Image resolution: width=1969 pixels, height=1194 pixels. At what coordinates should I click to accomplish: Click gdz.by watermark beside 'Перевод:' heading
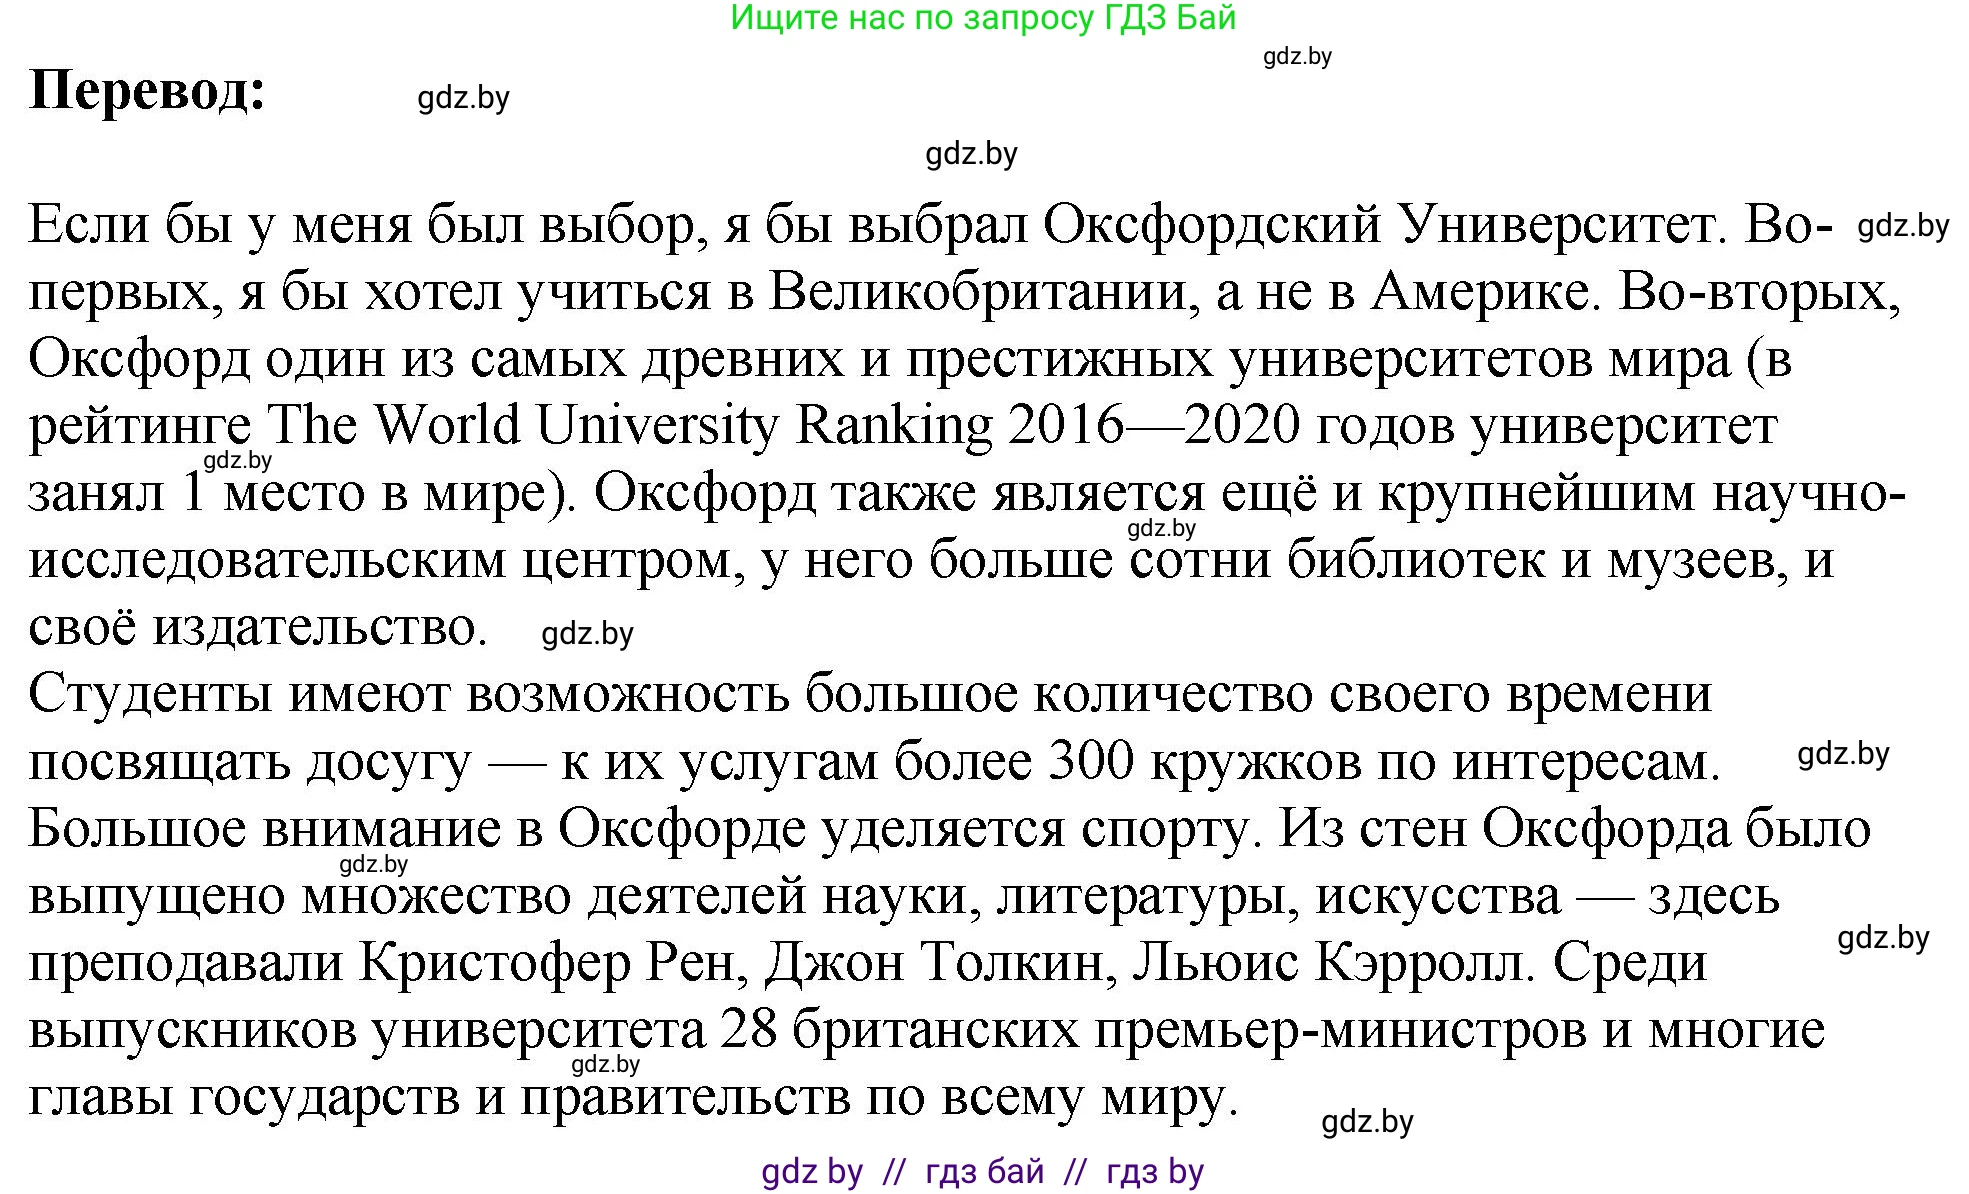[463, 98]
